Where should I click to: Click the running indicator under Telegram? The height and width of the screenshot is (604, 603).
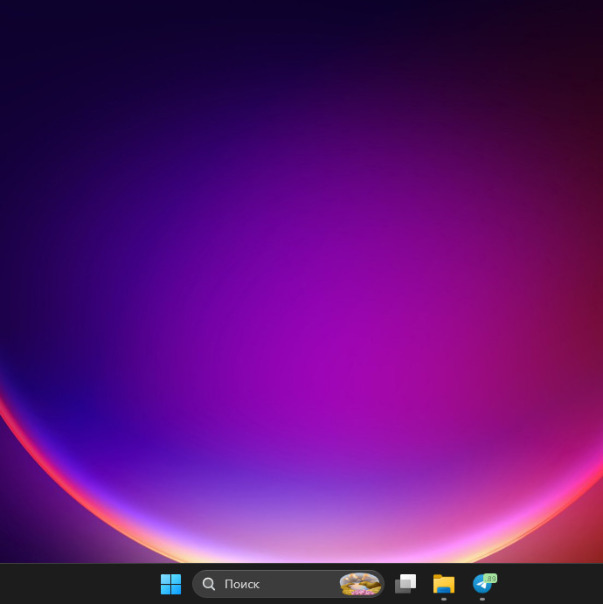click(482, 599)
